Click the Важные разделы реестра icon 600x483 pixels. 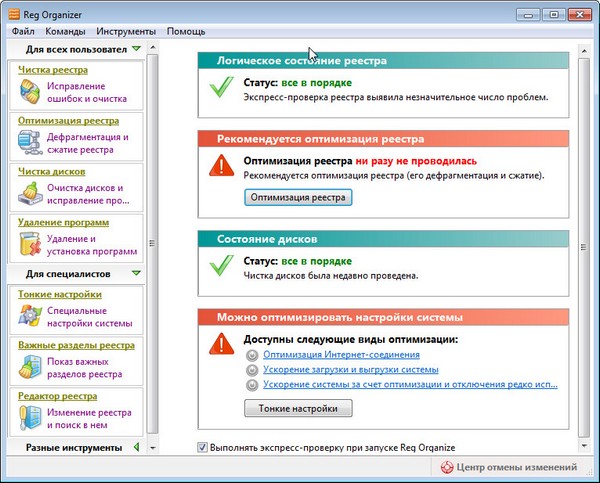30,367
